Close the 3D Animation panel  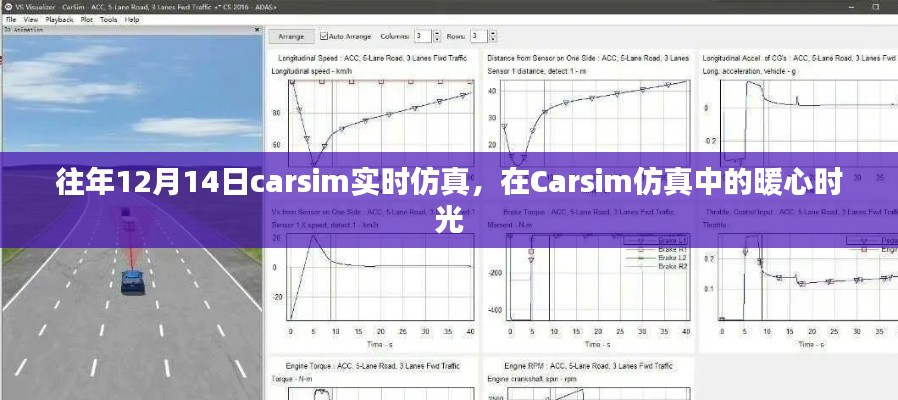256,29
